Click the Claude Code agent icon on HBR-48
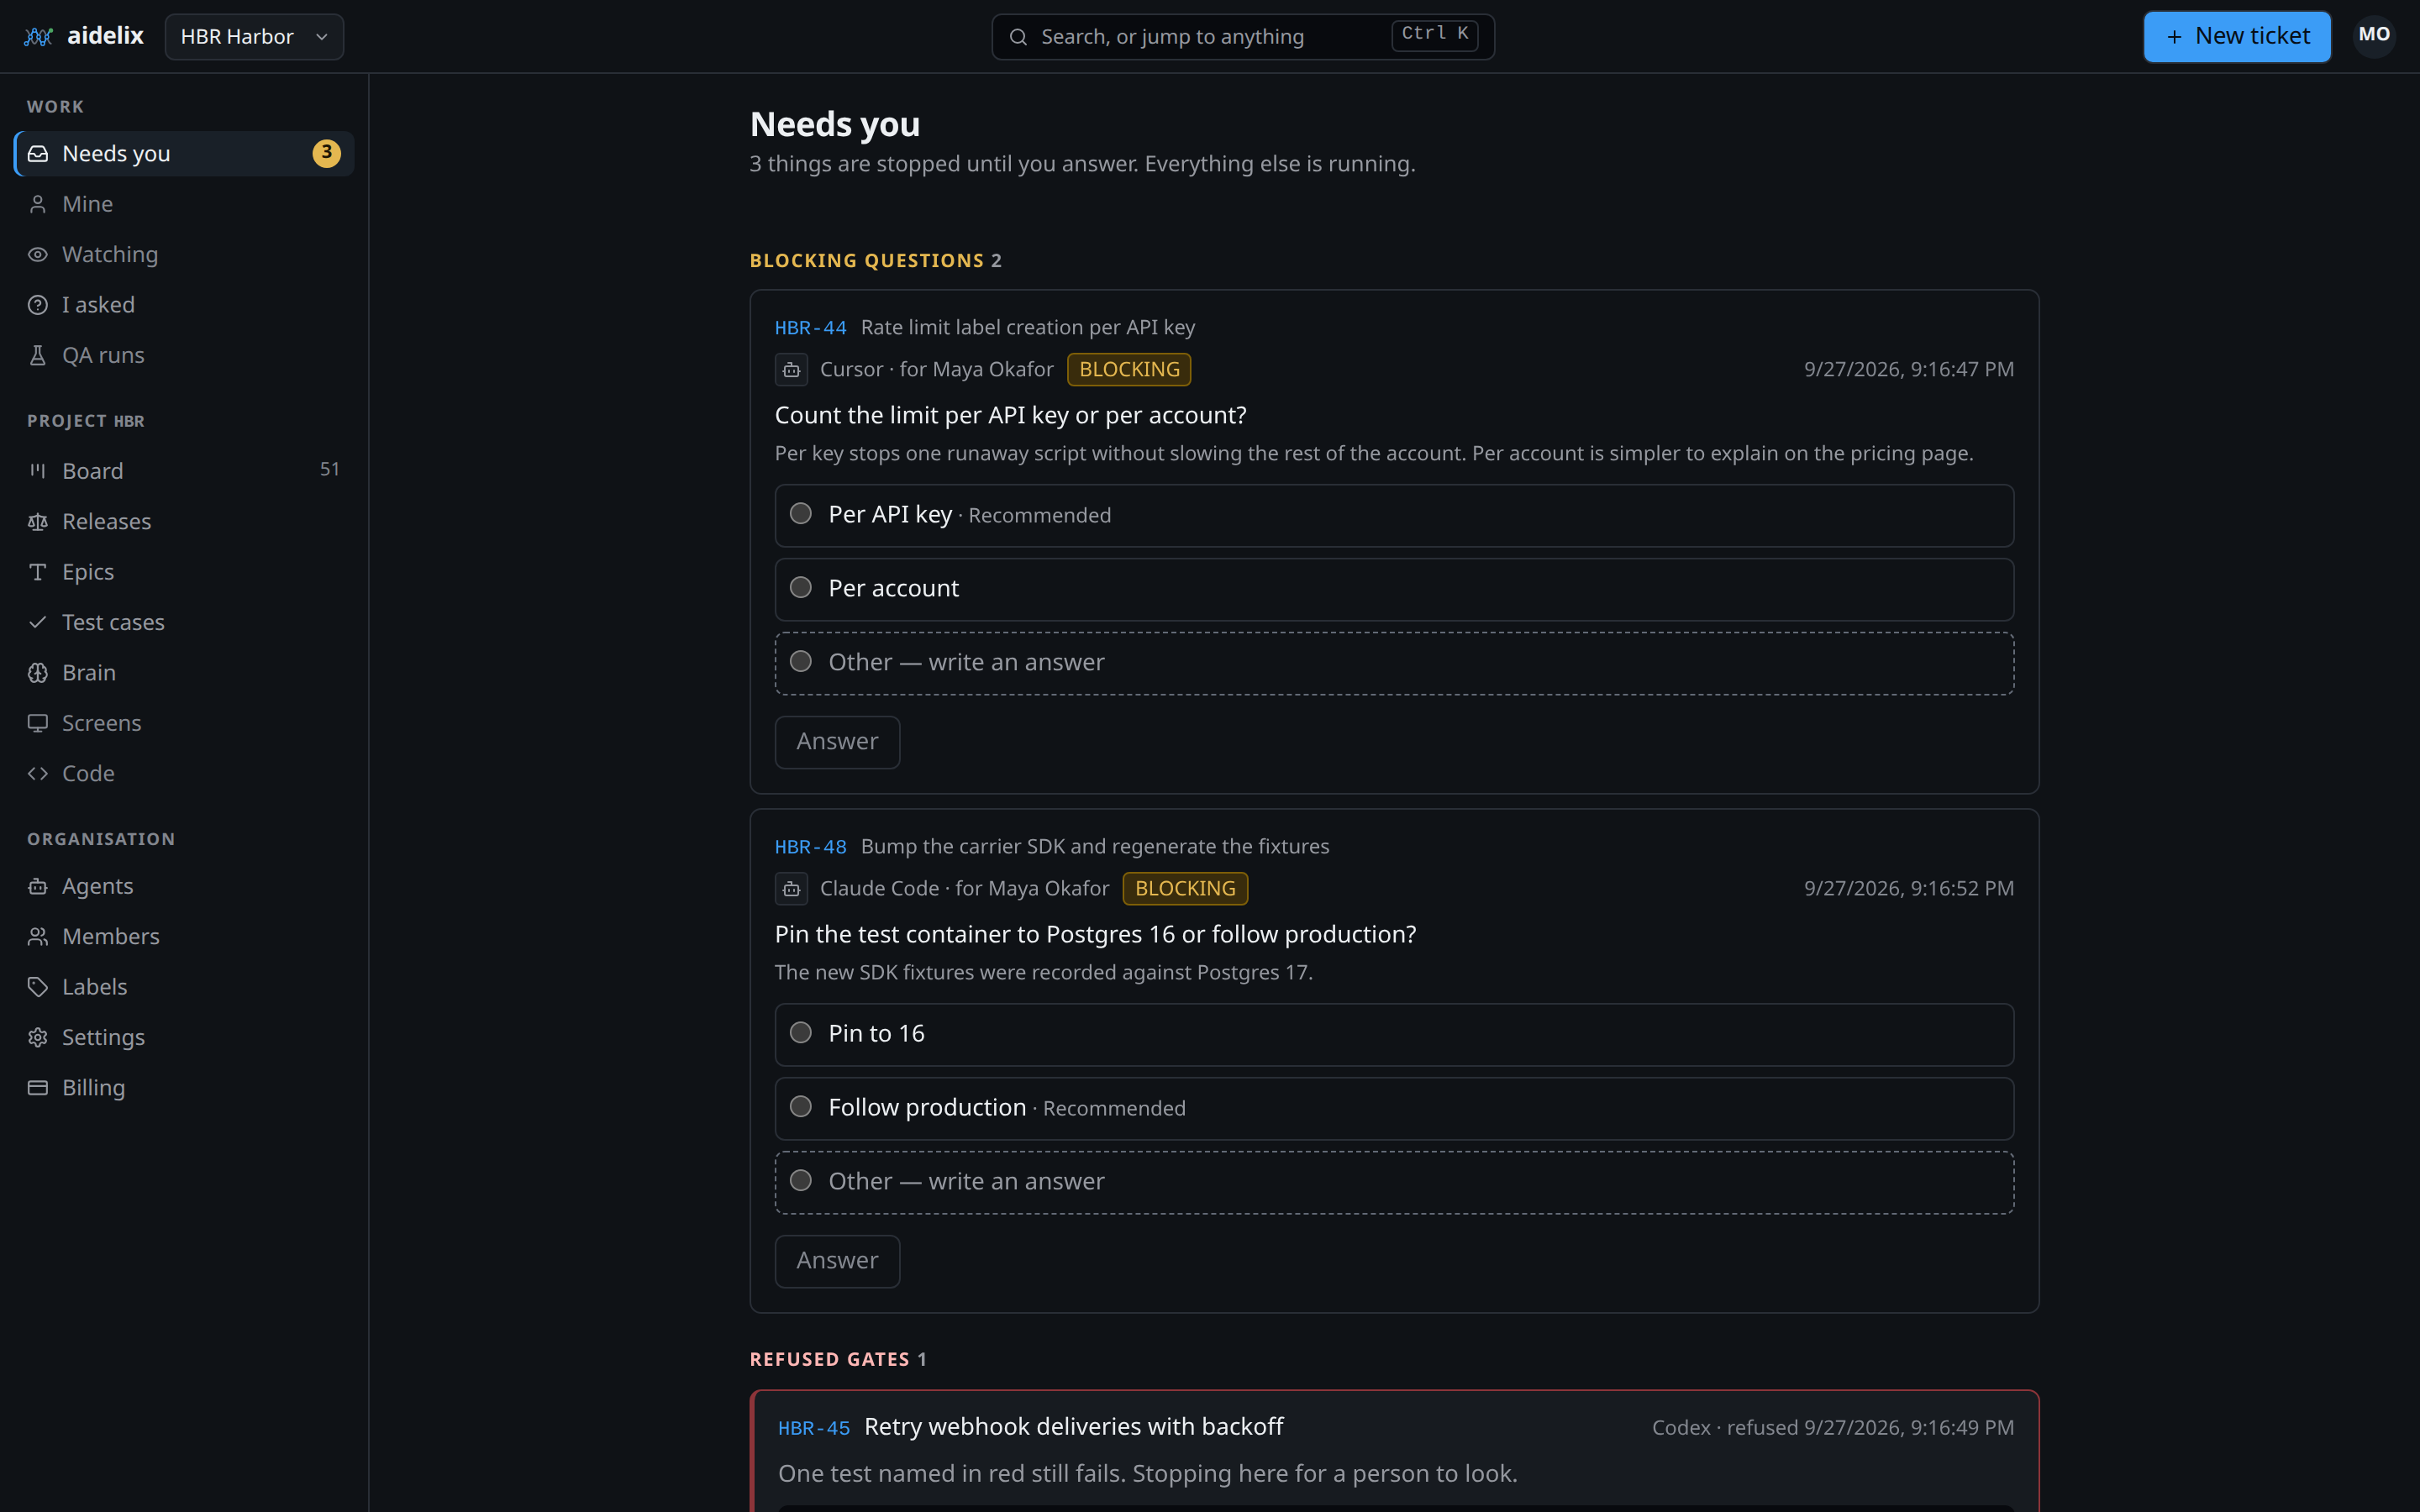This screenshot has height=1512, width=2420. 791,889
